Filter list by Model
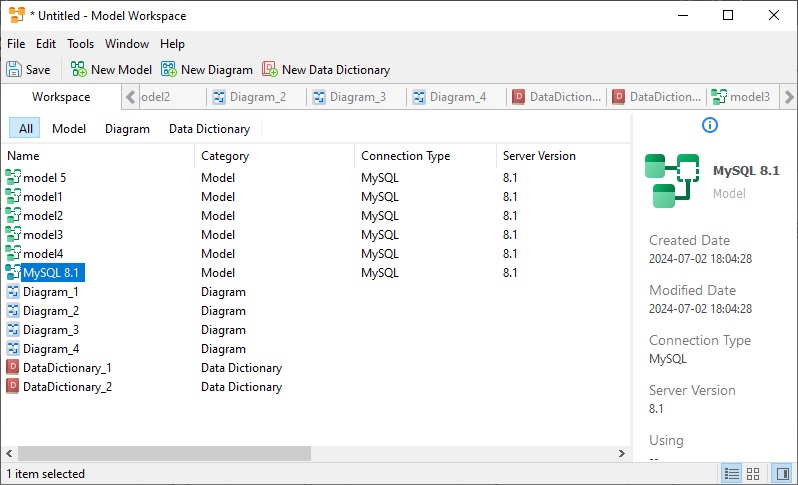The width and height of the screenshot is (798, 485). point(69,129)
